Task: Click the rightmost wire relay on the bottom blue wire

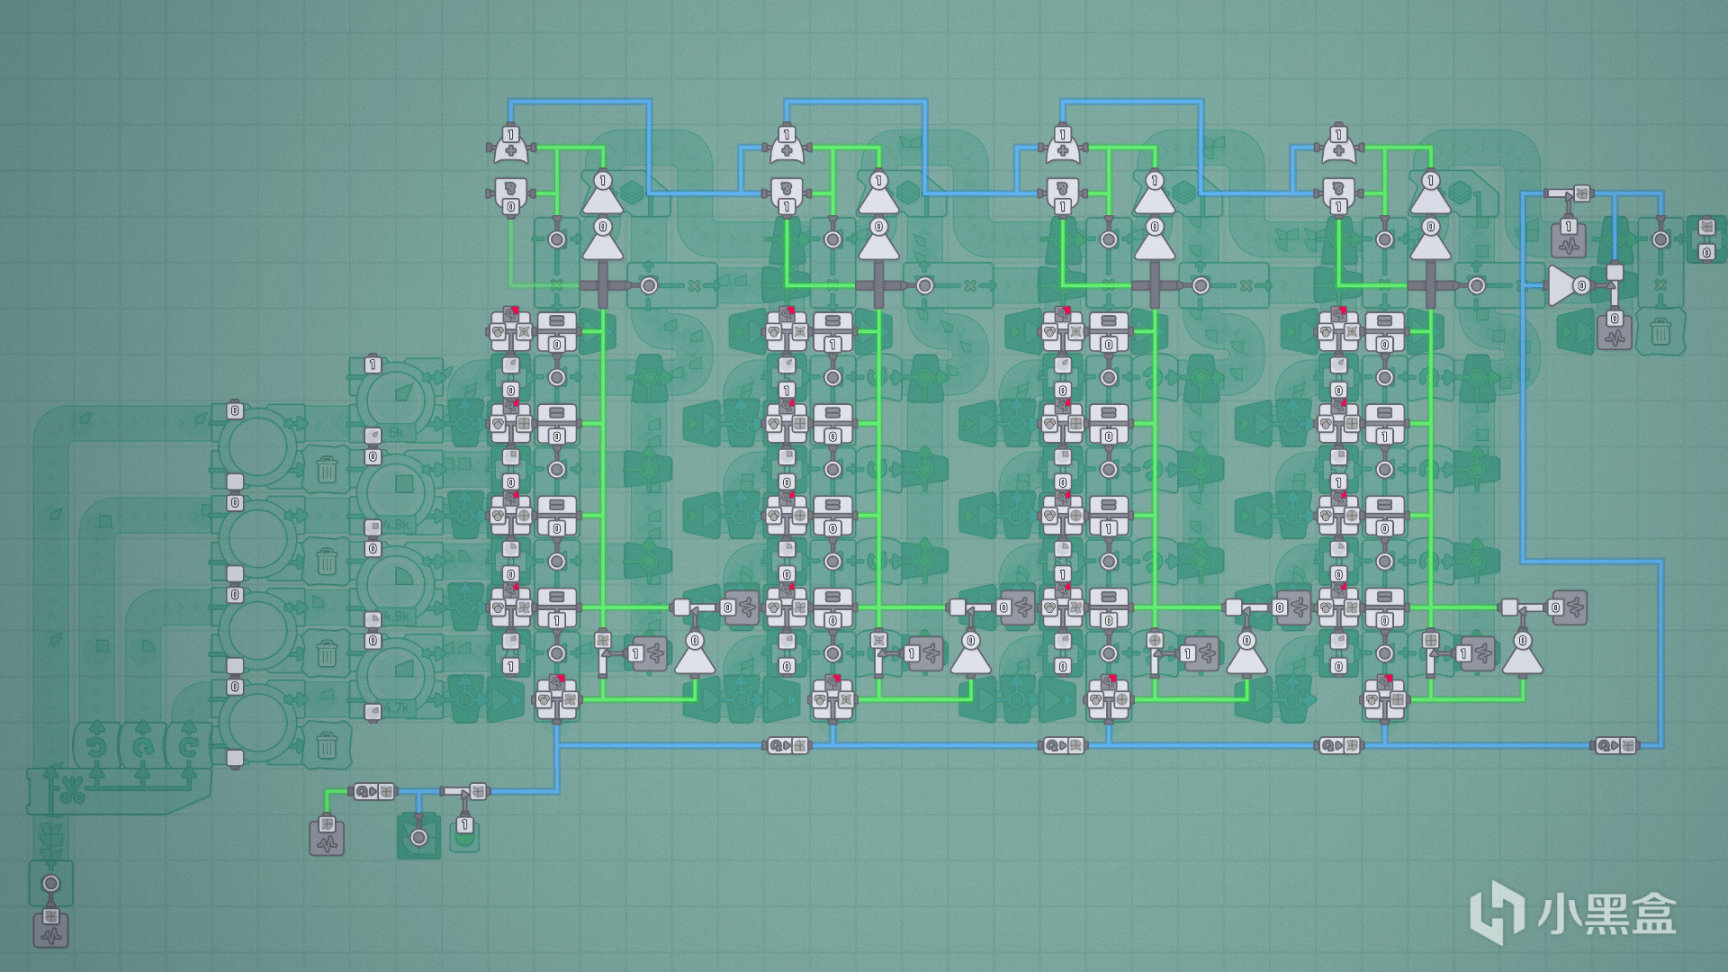Action: pyautogui.click(x=1615, y=745)
